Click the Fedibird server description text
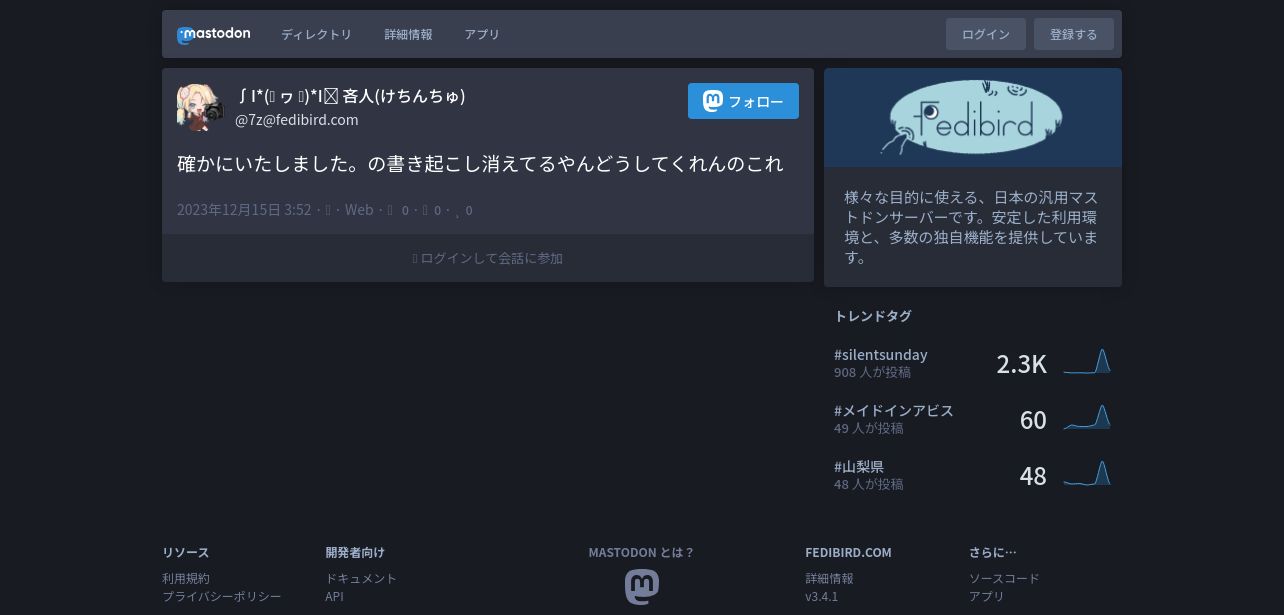 pos(971,227)
